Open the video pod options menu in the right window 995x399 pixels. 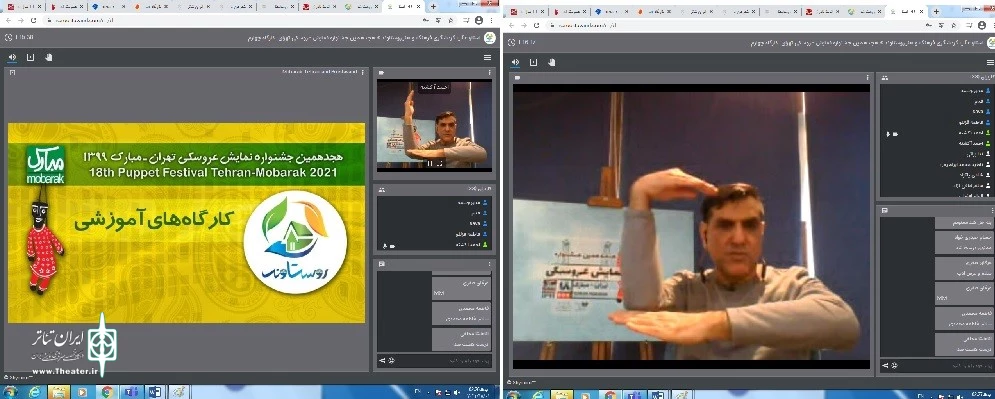[x=867, y=77]
